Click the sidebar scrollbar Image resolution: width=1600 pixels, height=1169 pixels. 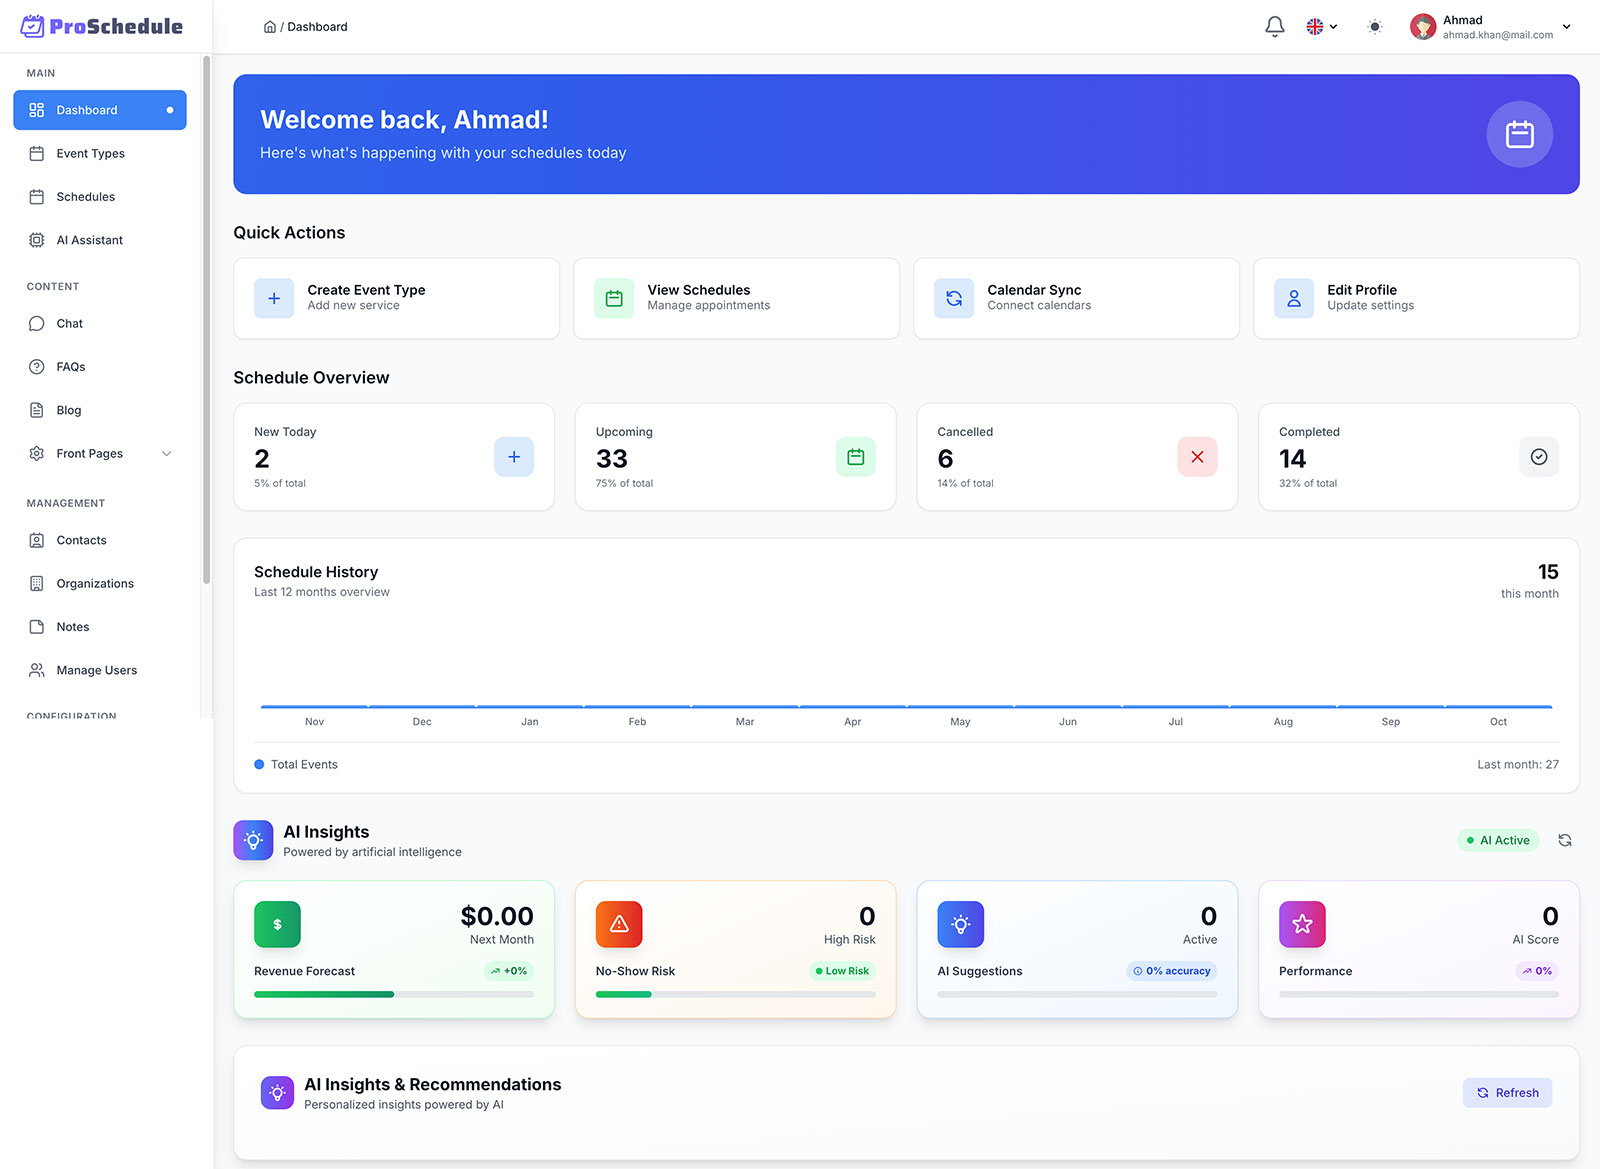pos(206,320)
